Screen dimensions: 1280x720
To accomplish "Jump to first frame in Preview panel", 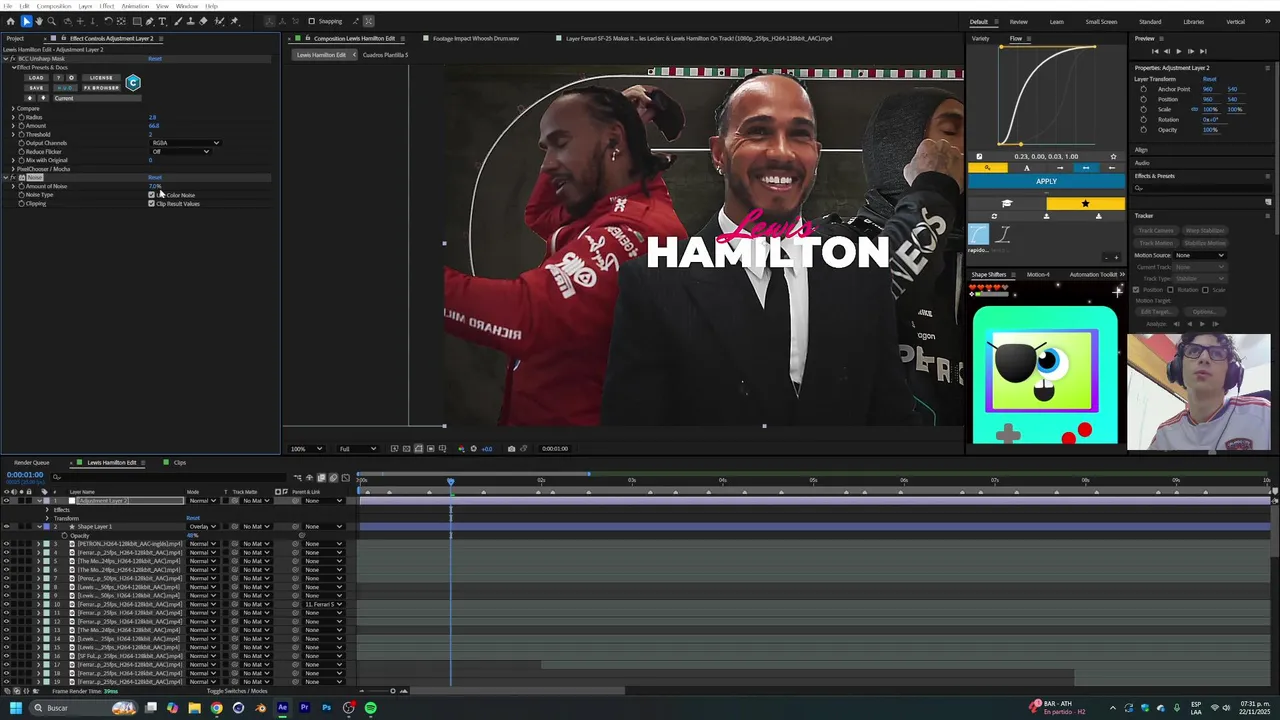I will click(x=1155, y=51).
